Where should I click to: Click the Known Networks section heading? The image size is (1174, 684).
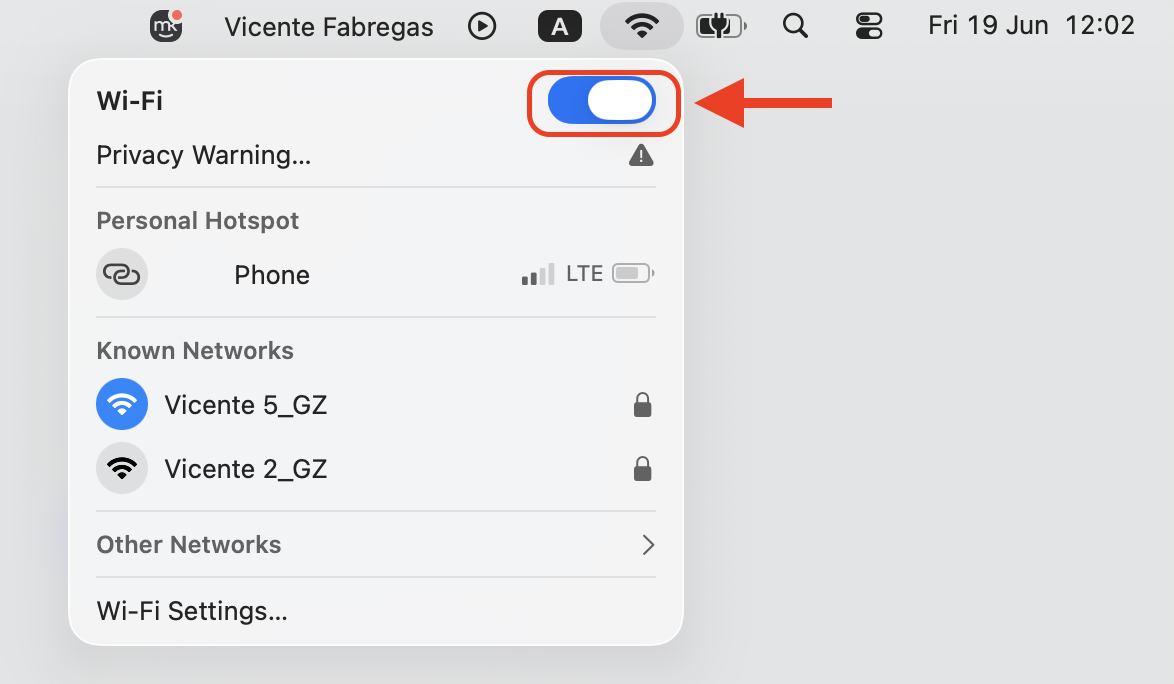tap(195, 351)
